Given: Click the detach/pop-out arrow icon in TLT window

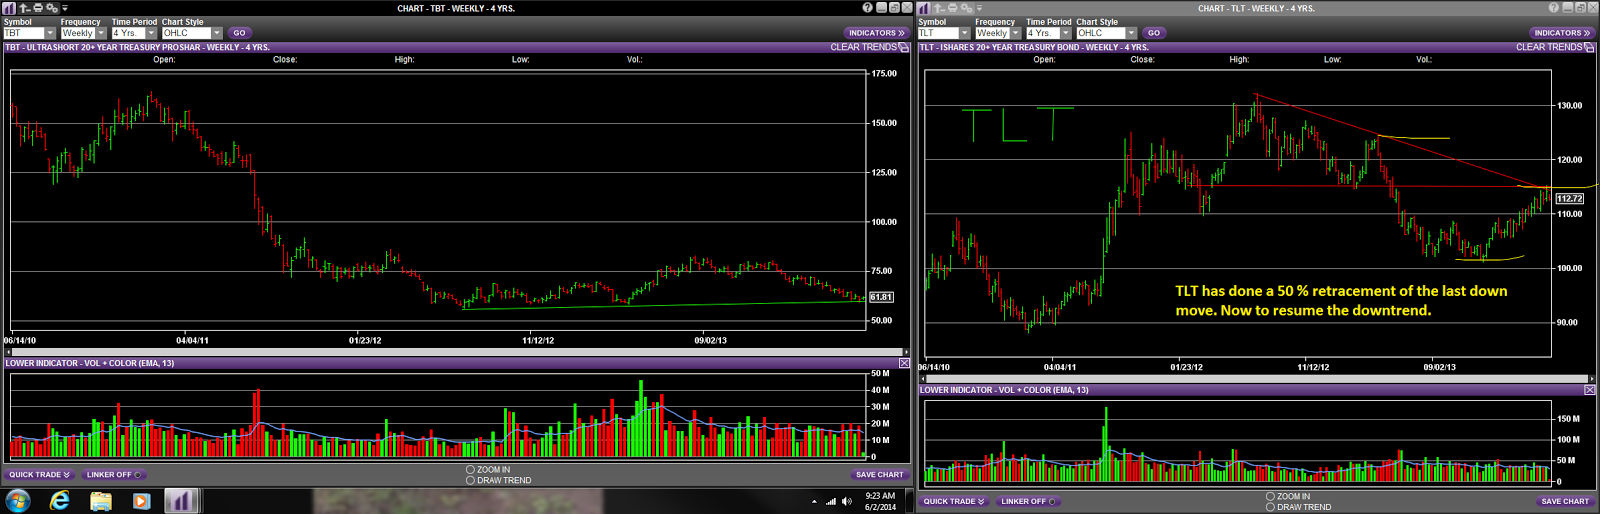Looking at the screenshot, I should (x=939, y=8).
